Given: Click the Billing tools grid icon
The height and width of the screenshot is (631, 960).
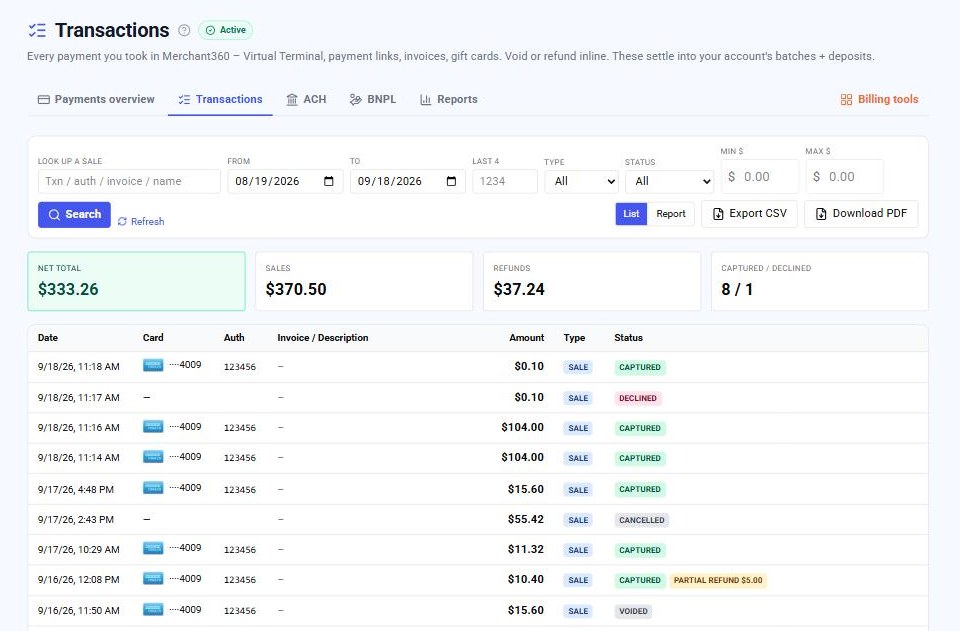Looking at the screenshot, I should click(846, 100).
